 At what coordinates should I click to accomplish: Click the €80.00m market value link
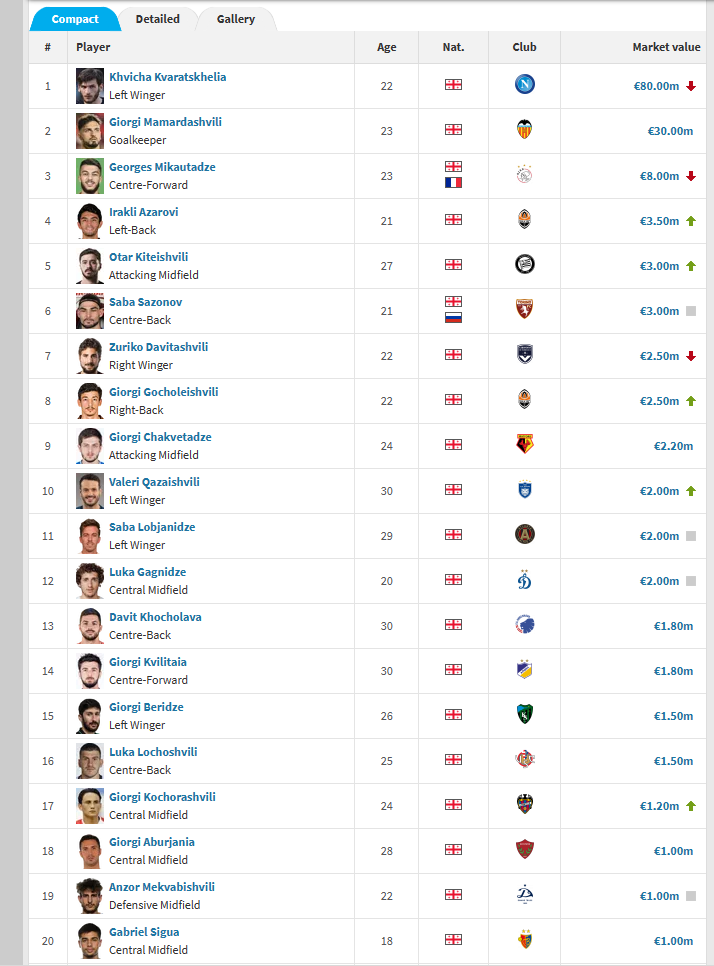656,86
